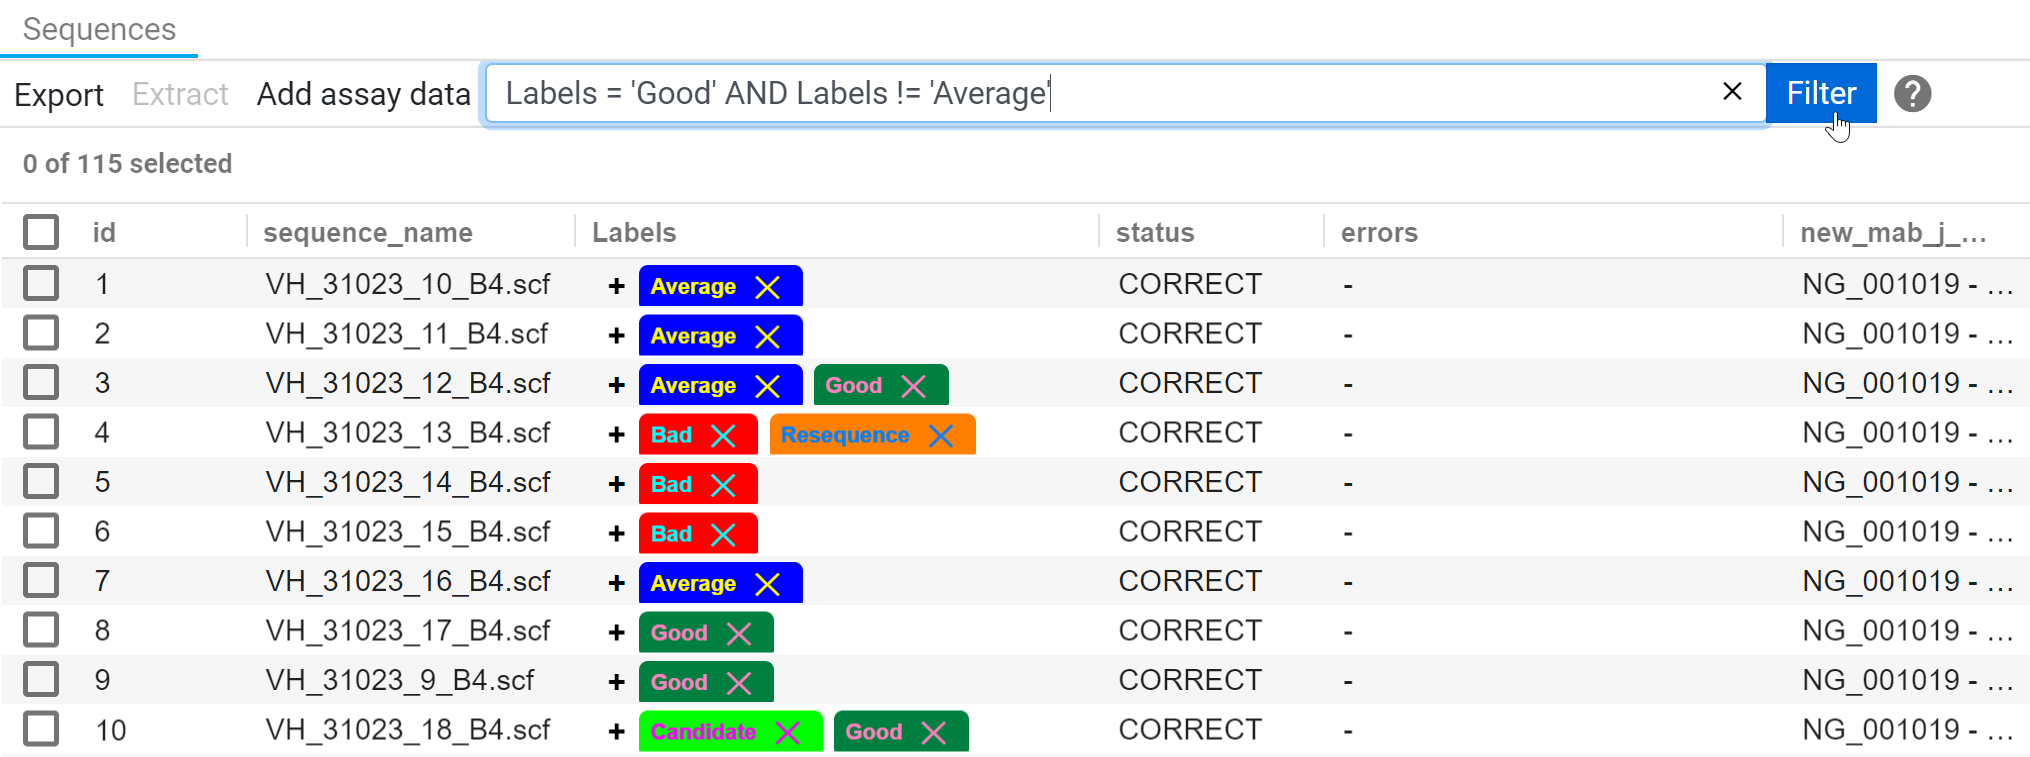Screen dimensions: 2030x757
Task: Click sequence name VH_31023_13_B4.scf
Action: (x=408, y=433)
